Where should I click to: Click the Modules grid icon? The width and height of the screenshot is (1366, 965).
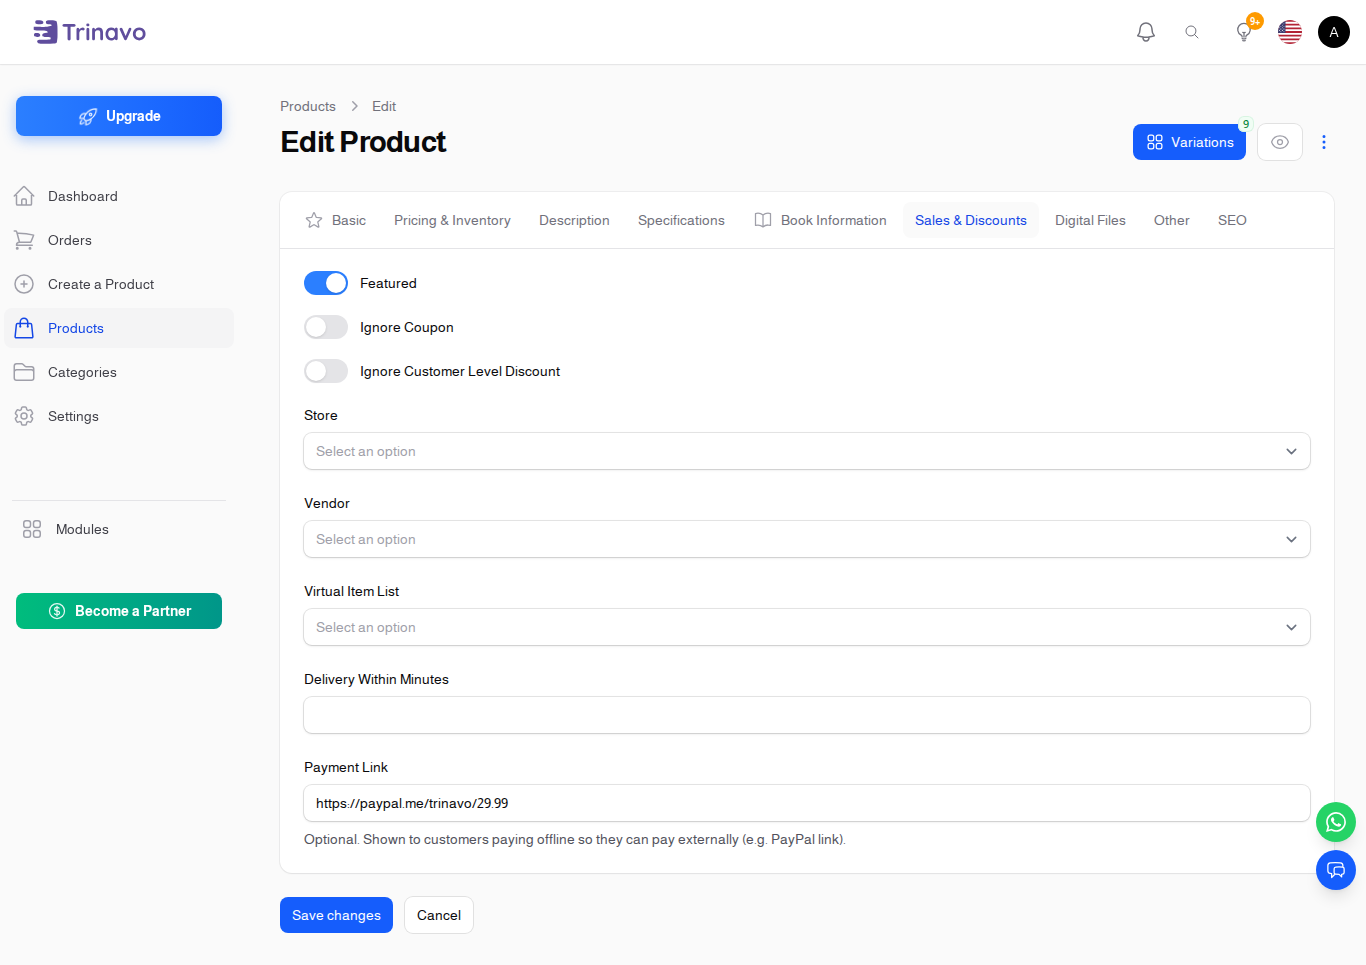click(32, 529)
